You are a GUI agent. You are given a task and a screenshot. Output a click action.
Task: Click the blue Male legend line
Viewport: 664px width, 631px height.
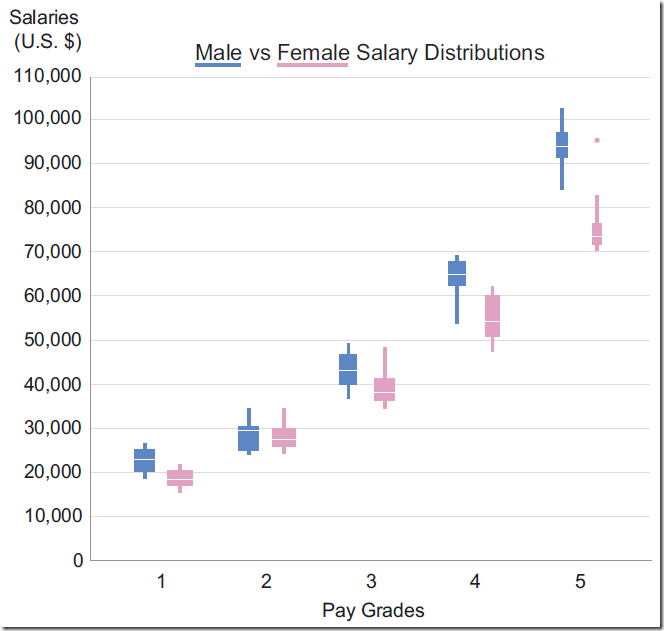coord(218,65)
